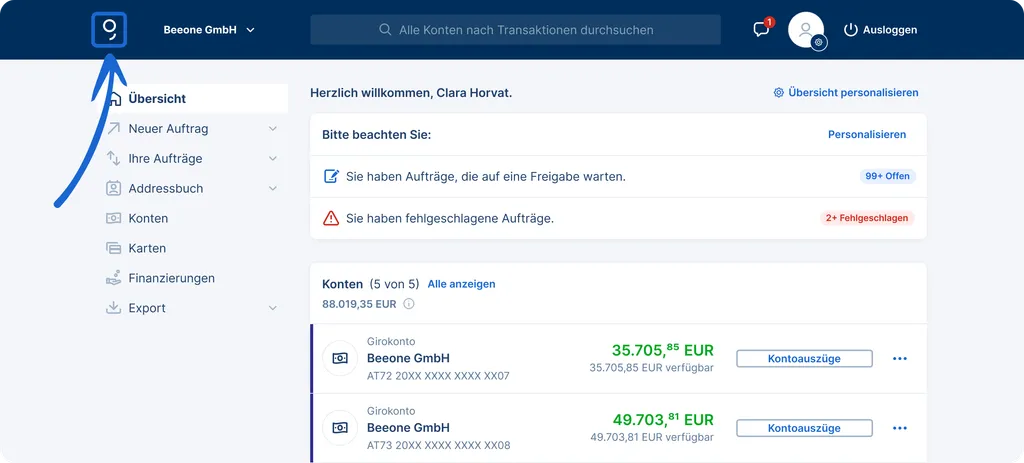The image size is (1024, 463).
Task: Click Kontoauszüge for first Girokonto
Action: 804,358
